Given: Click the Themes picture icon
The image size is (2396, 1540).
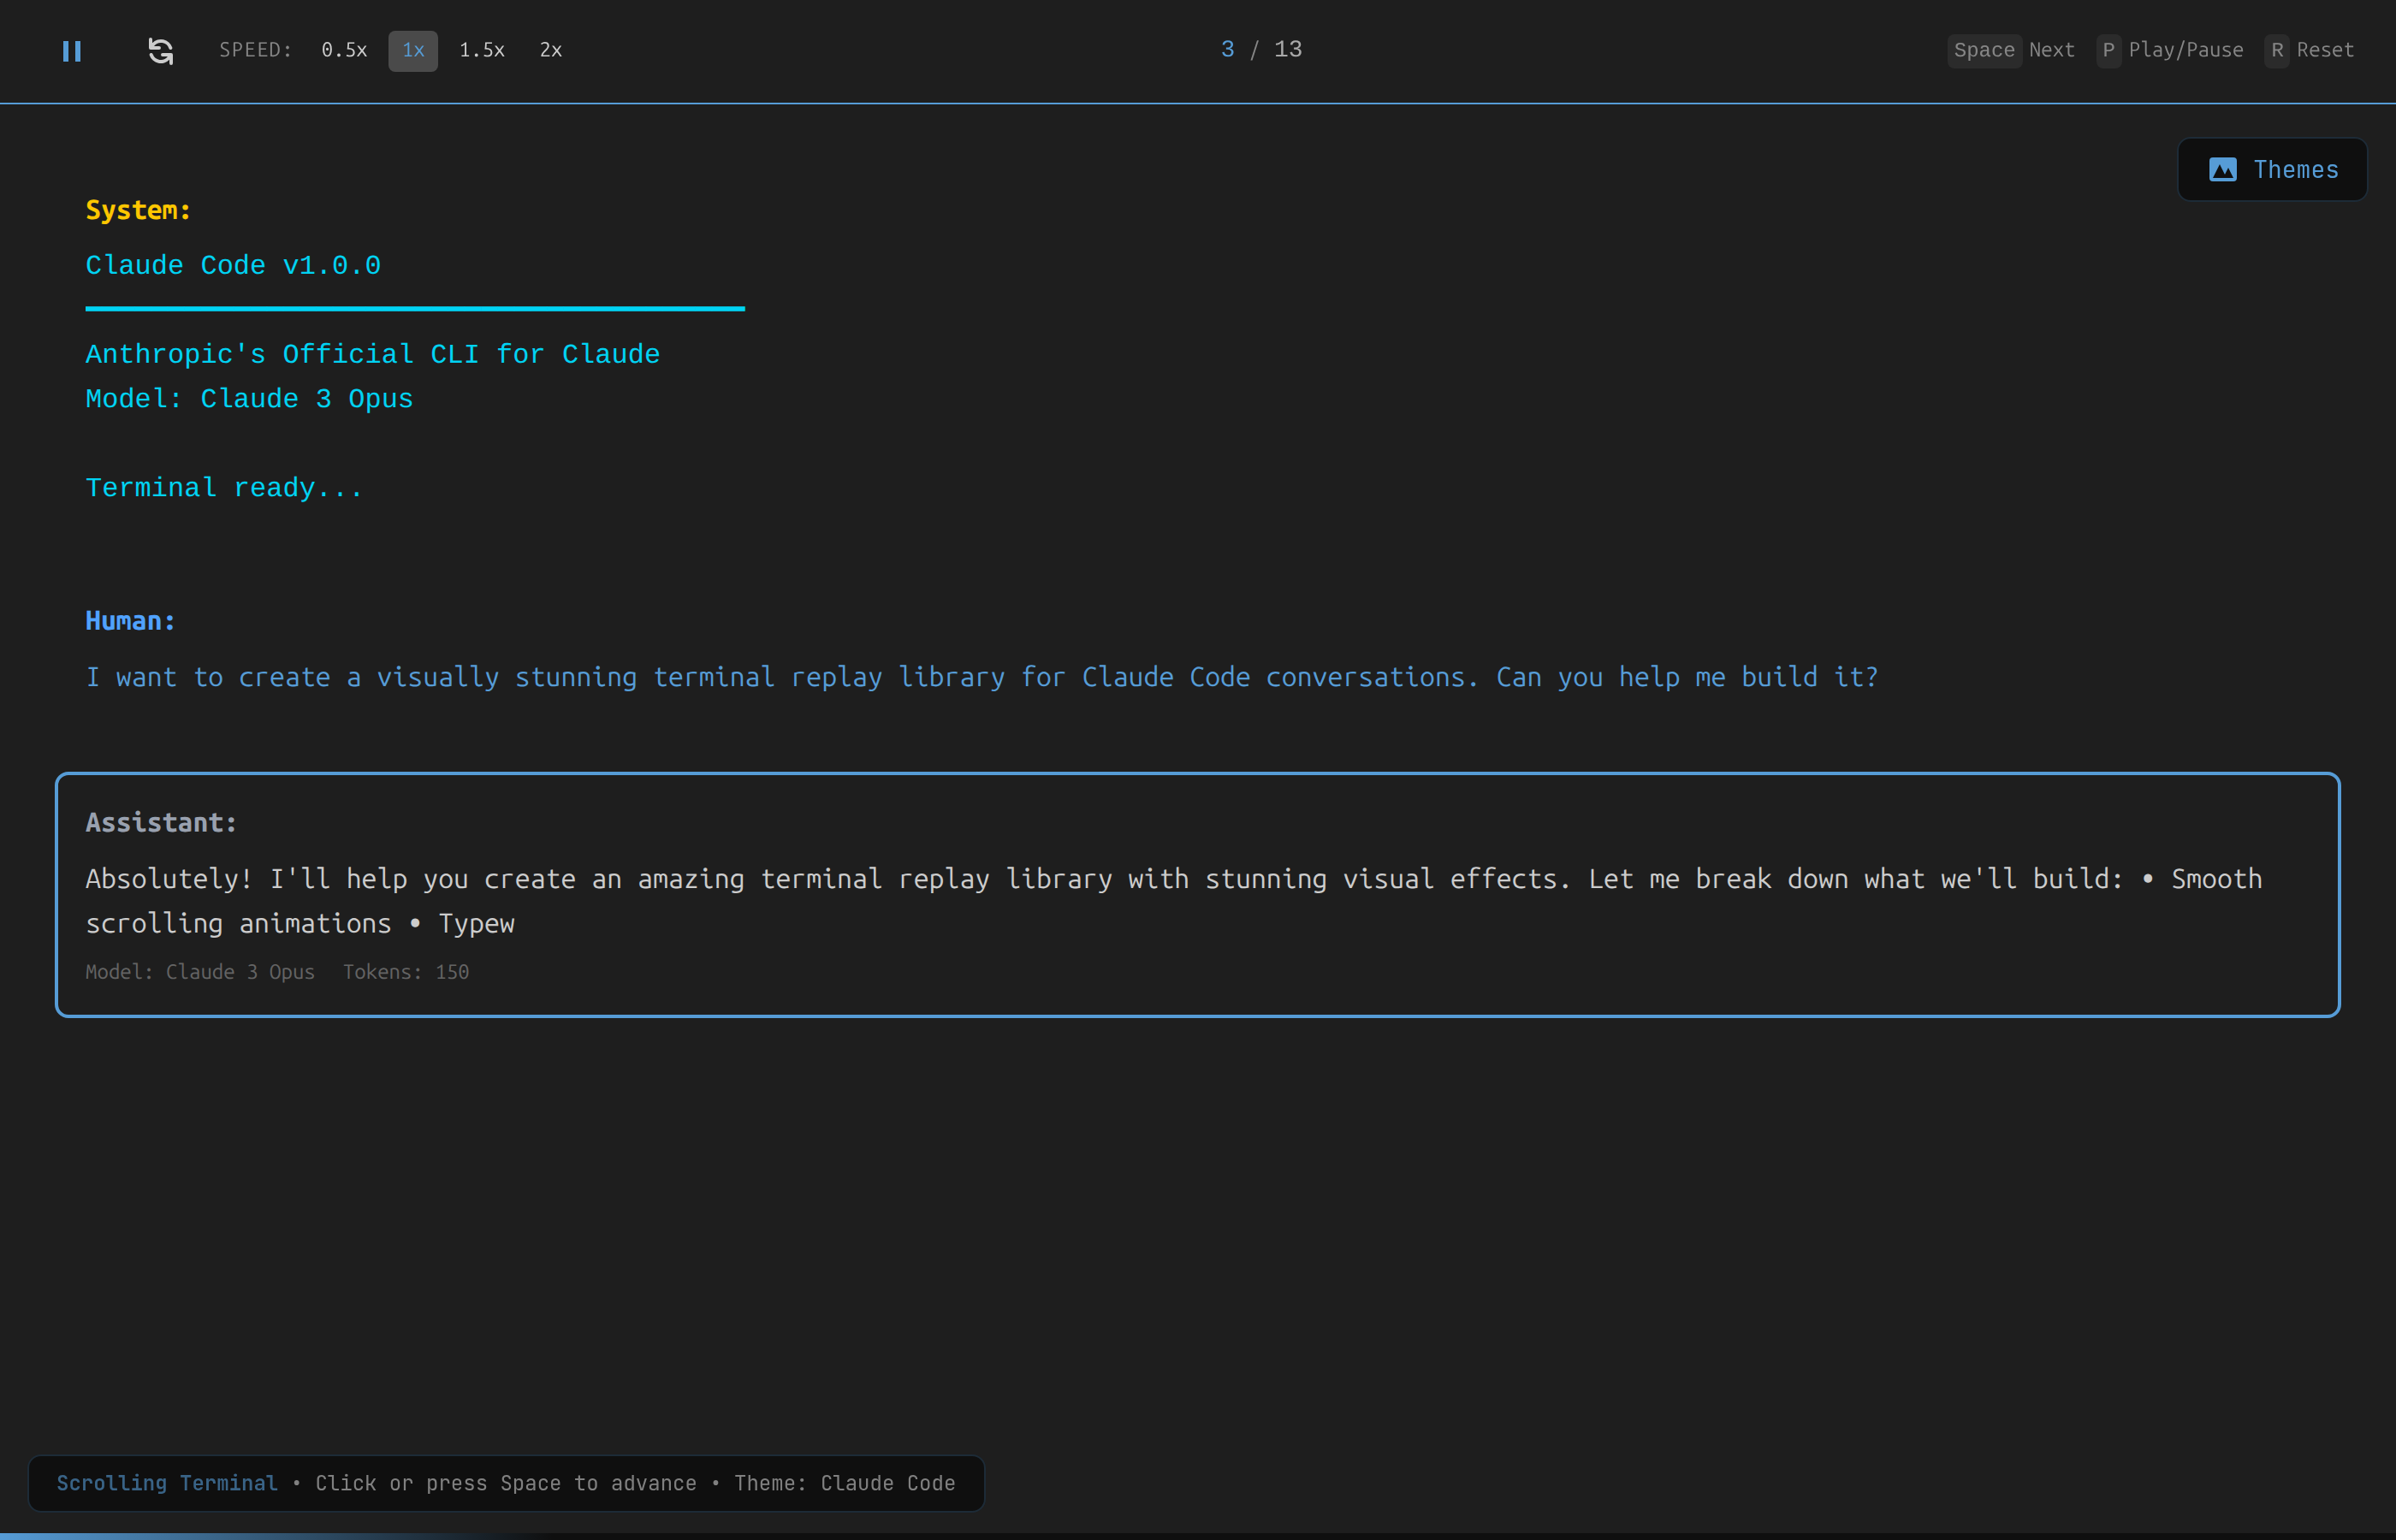Looking at the screenshot, I should pos(2222,170).
